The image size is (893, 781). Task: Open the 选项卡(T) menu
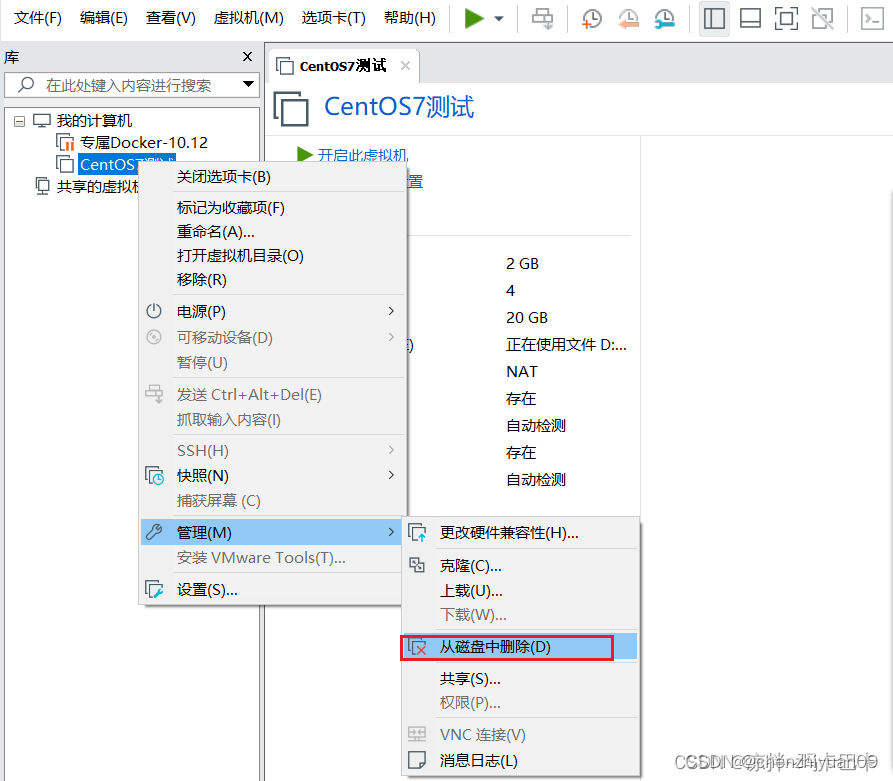pos(333,18)
